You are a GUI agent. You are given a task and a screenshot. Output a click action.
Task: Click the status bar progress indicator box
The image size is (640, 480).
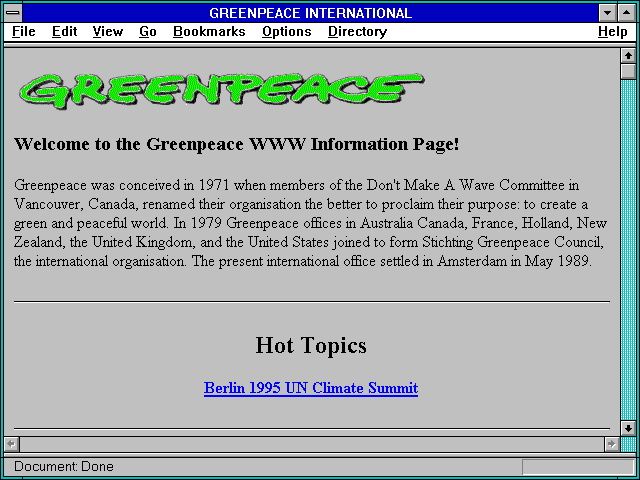coord(578,467)
